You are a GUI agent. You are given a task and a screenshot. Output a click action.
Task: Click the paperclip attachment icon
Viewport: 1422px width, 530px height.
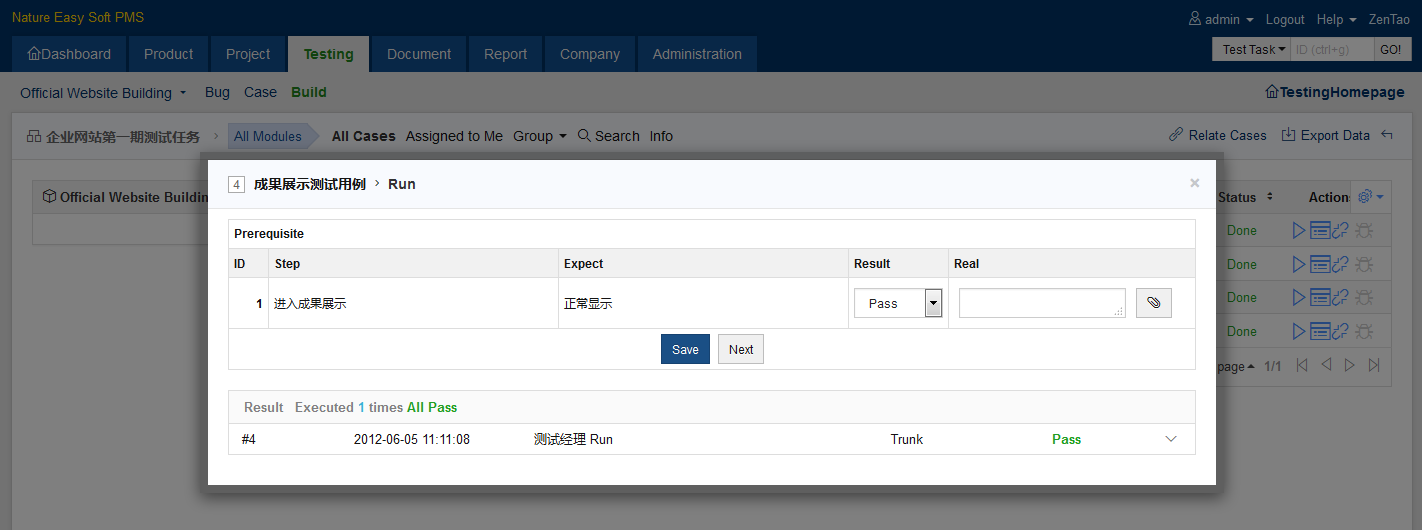tap(1153, 303)
